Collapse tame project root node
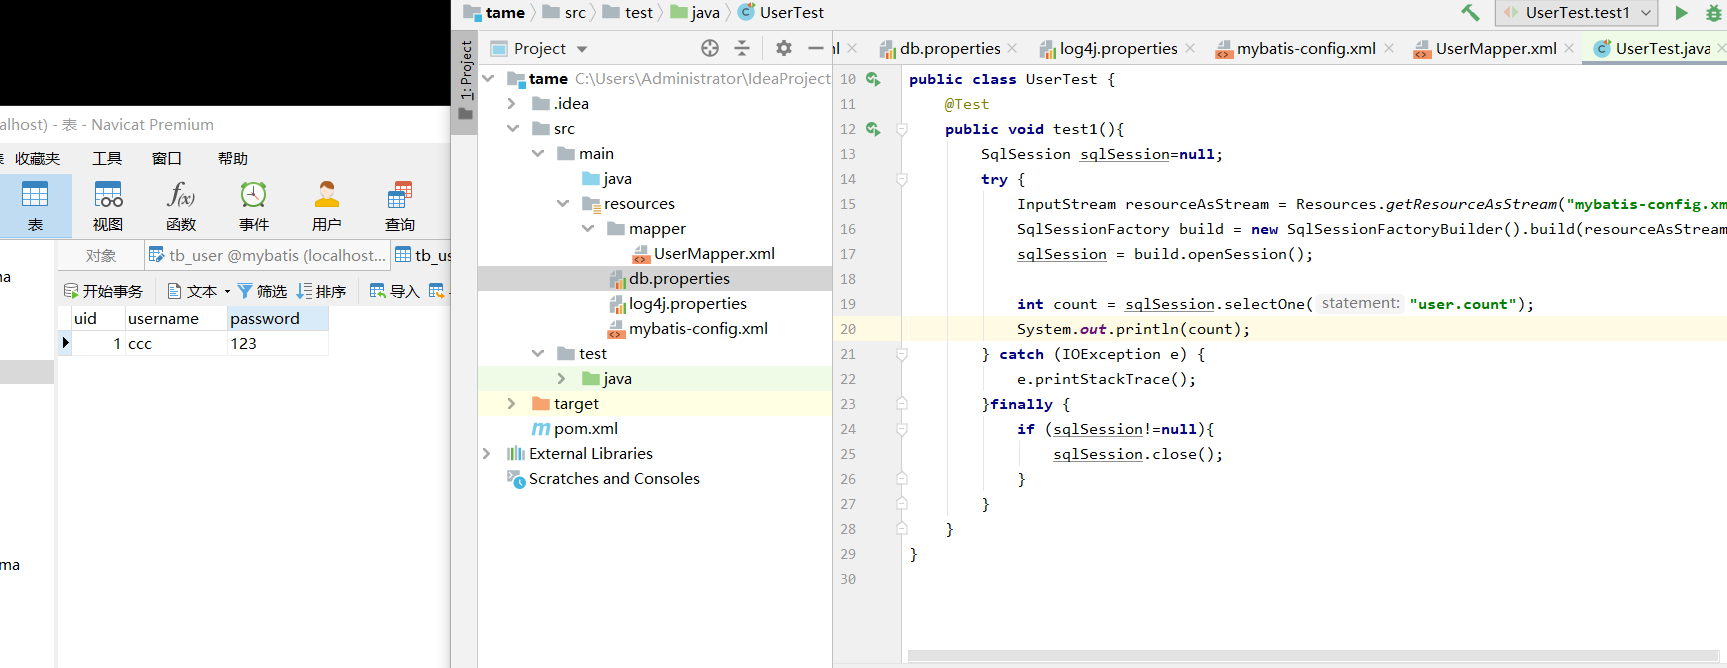This screenshot has height=668, width=1727. (488, 78)
